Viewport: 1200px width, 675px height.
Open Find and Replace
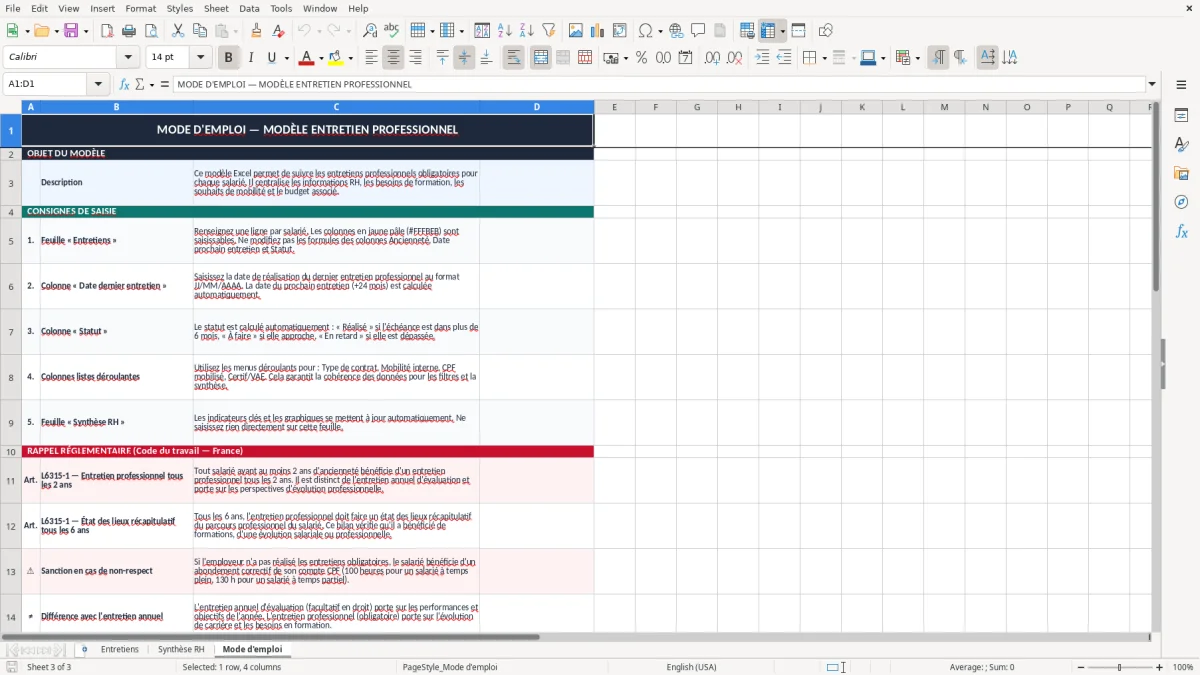370,31
